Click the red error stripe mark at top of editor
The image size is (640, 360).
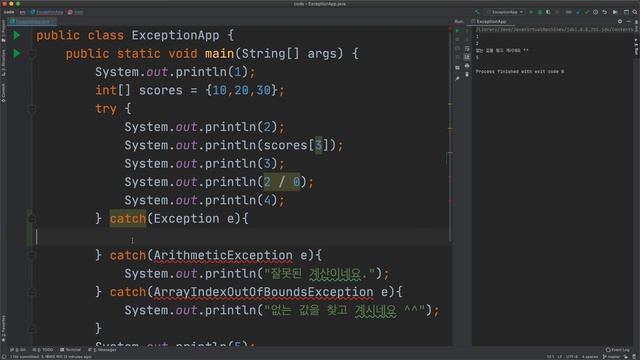pos(450,29)
